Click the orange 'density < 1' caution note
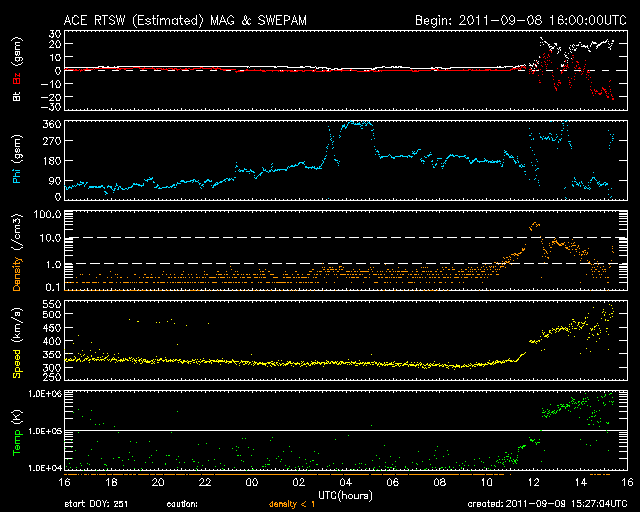Screen dimensions: 640x512 click(292, 504)
